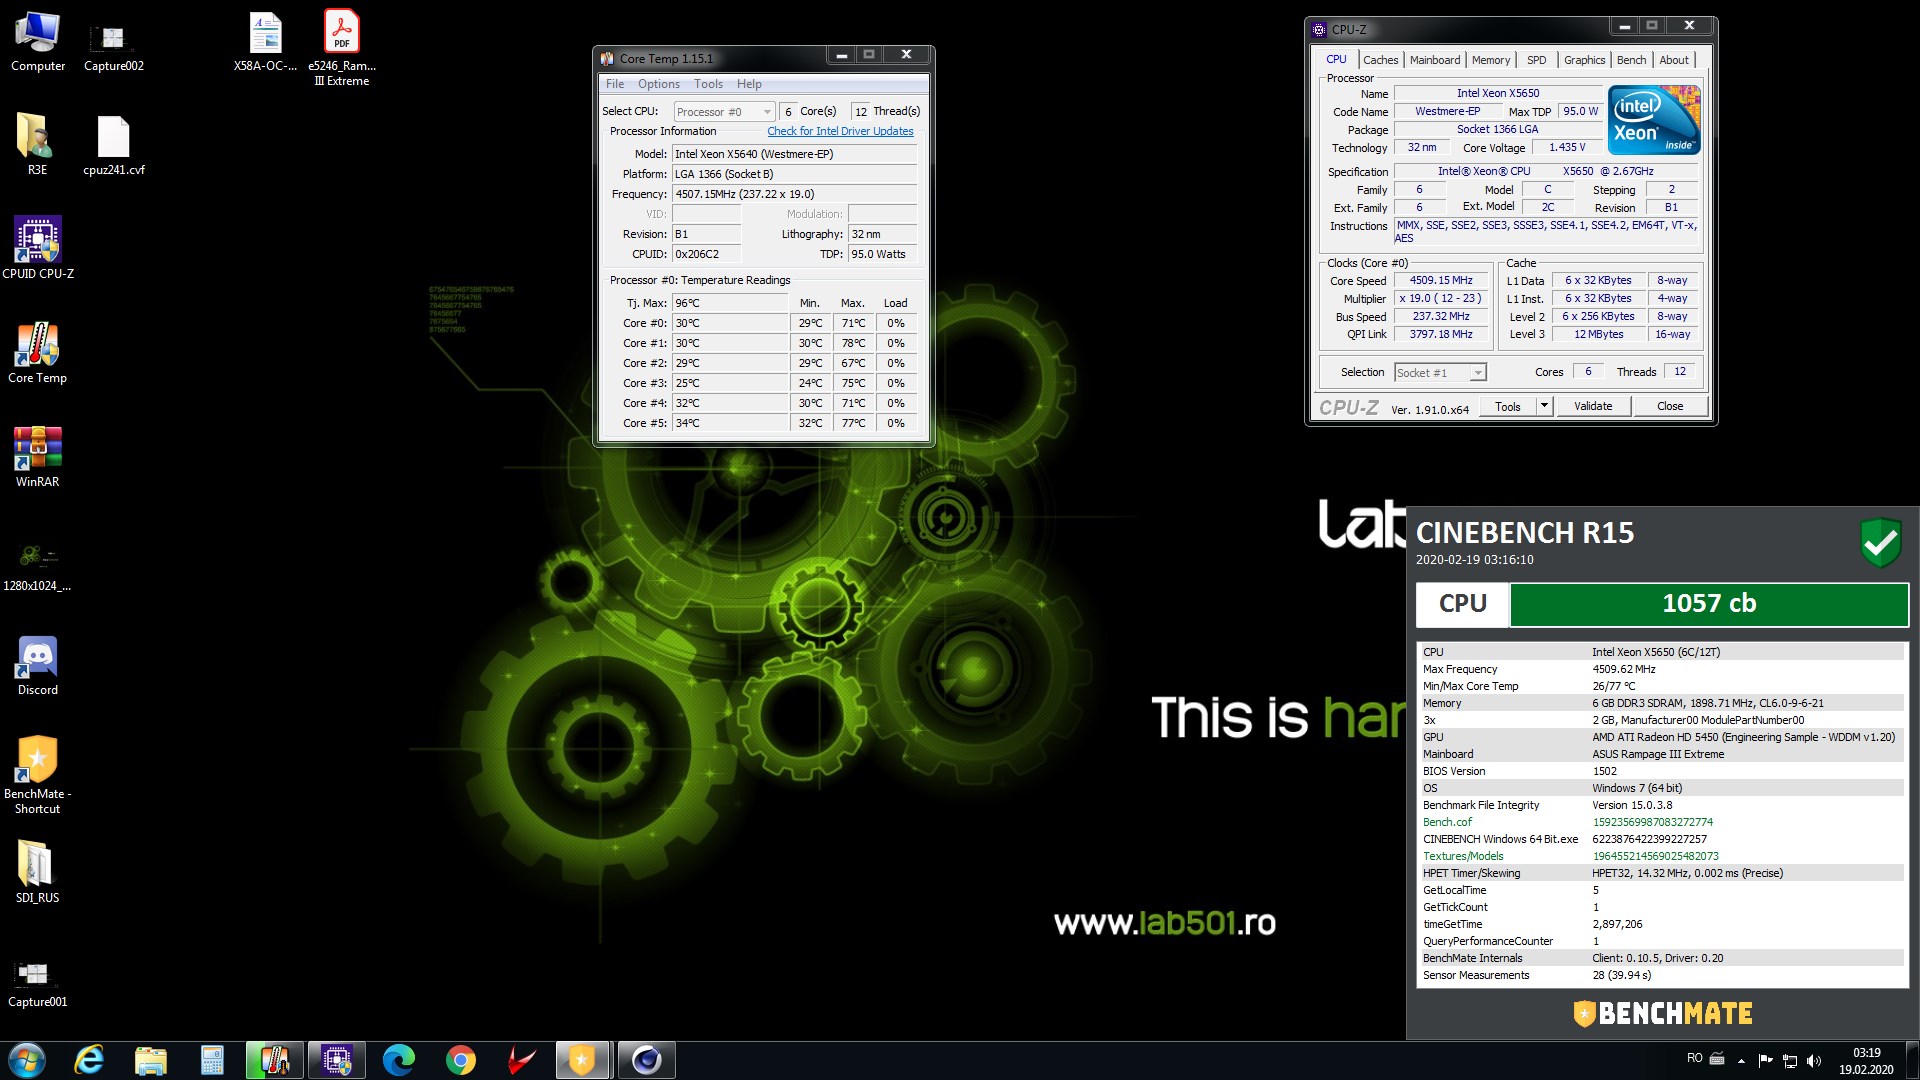Switch to CPU-Z taskbar button

[337, 1060]
